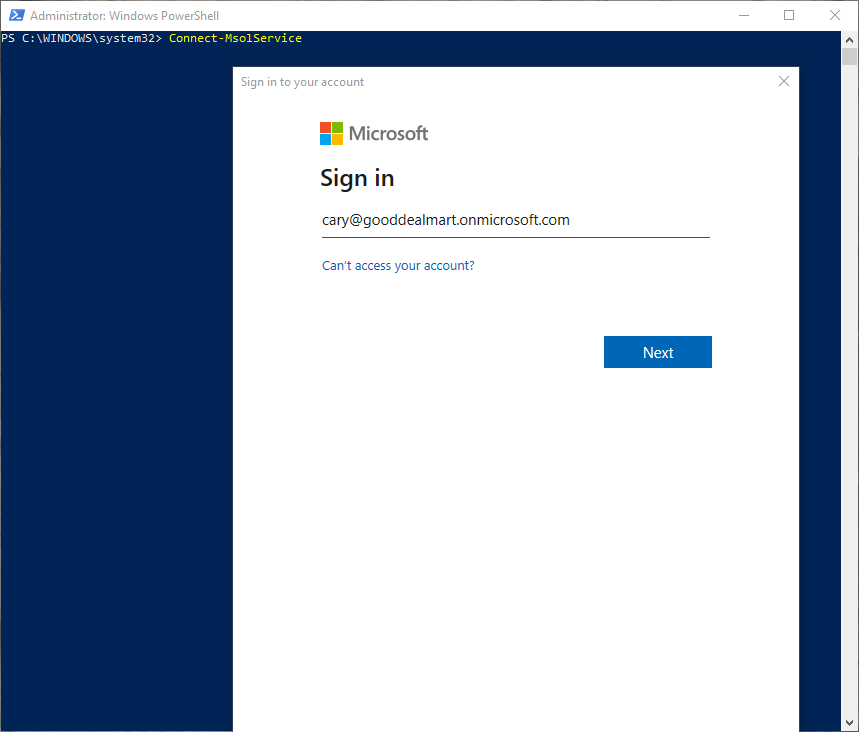Maximize the PowerShell window

789,15
